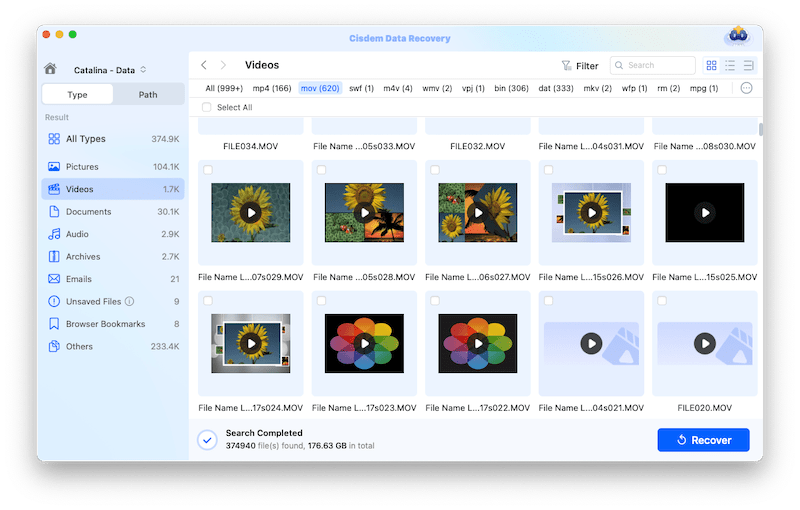Screen dimensions: 800x510
Task: Switch to grid thumbnail view
Action: (711, 66)
